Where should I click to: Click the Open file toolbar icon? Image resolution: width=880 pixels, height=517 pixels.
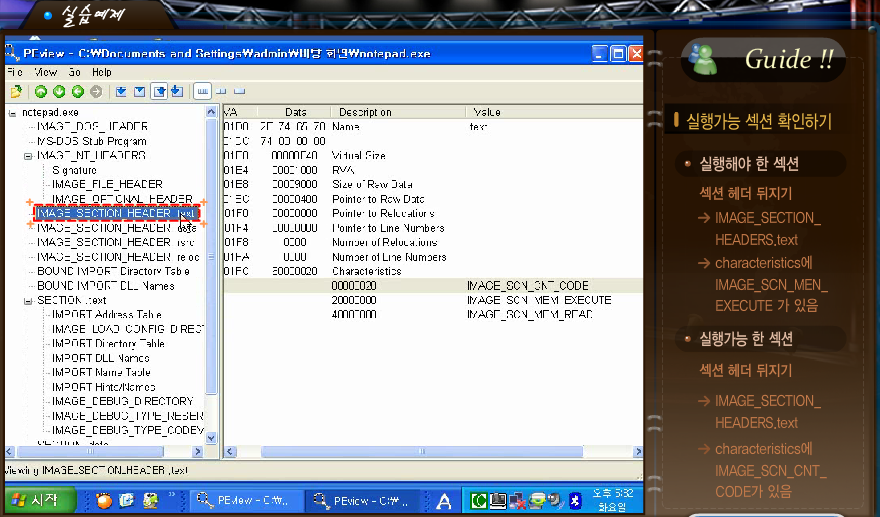pyautogui.click(x=16, y=91)
